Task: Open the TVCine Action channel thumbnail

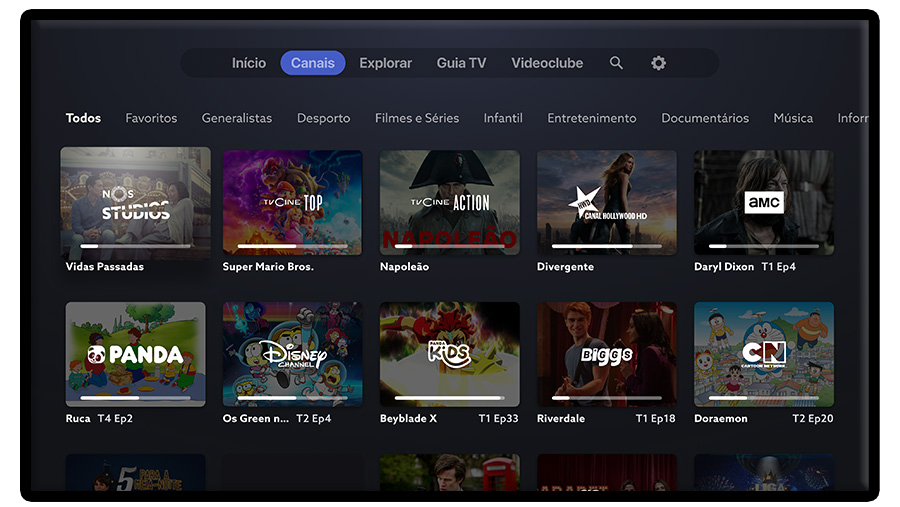Action: click(450, 203)
